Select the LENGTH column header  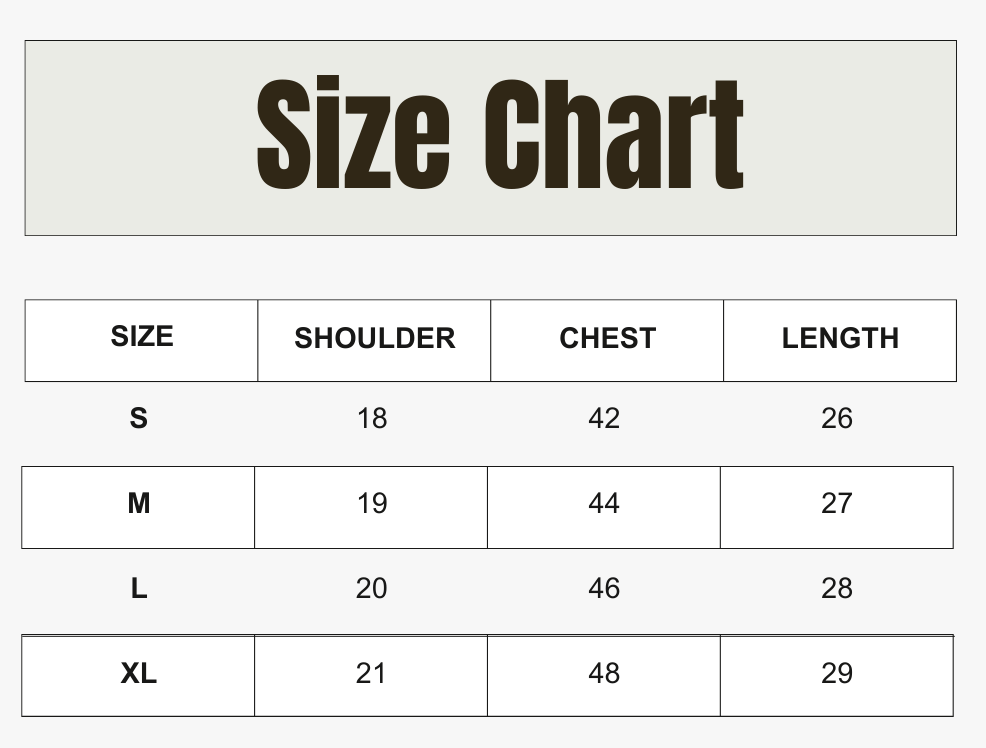pyautogui.click(x=840, y=341)
